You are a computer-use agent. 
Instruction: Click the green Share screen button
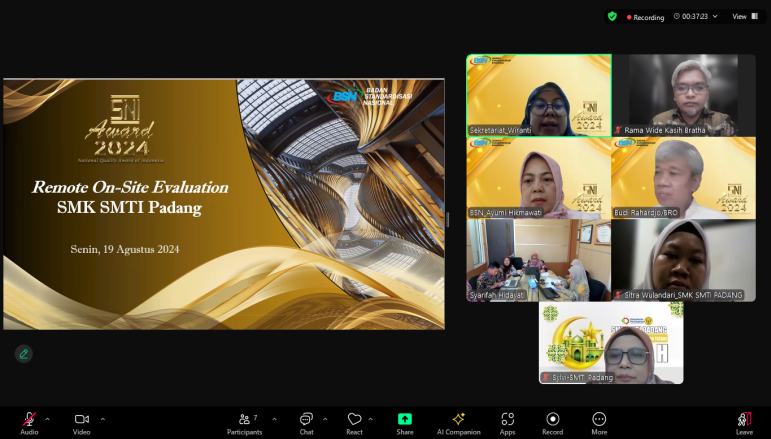(x=405, y=423)
